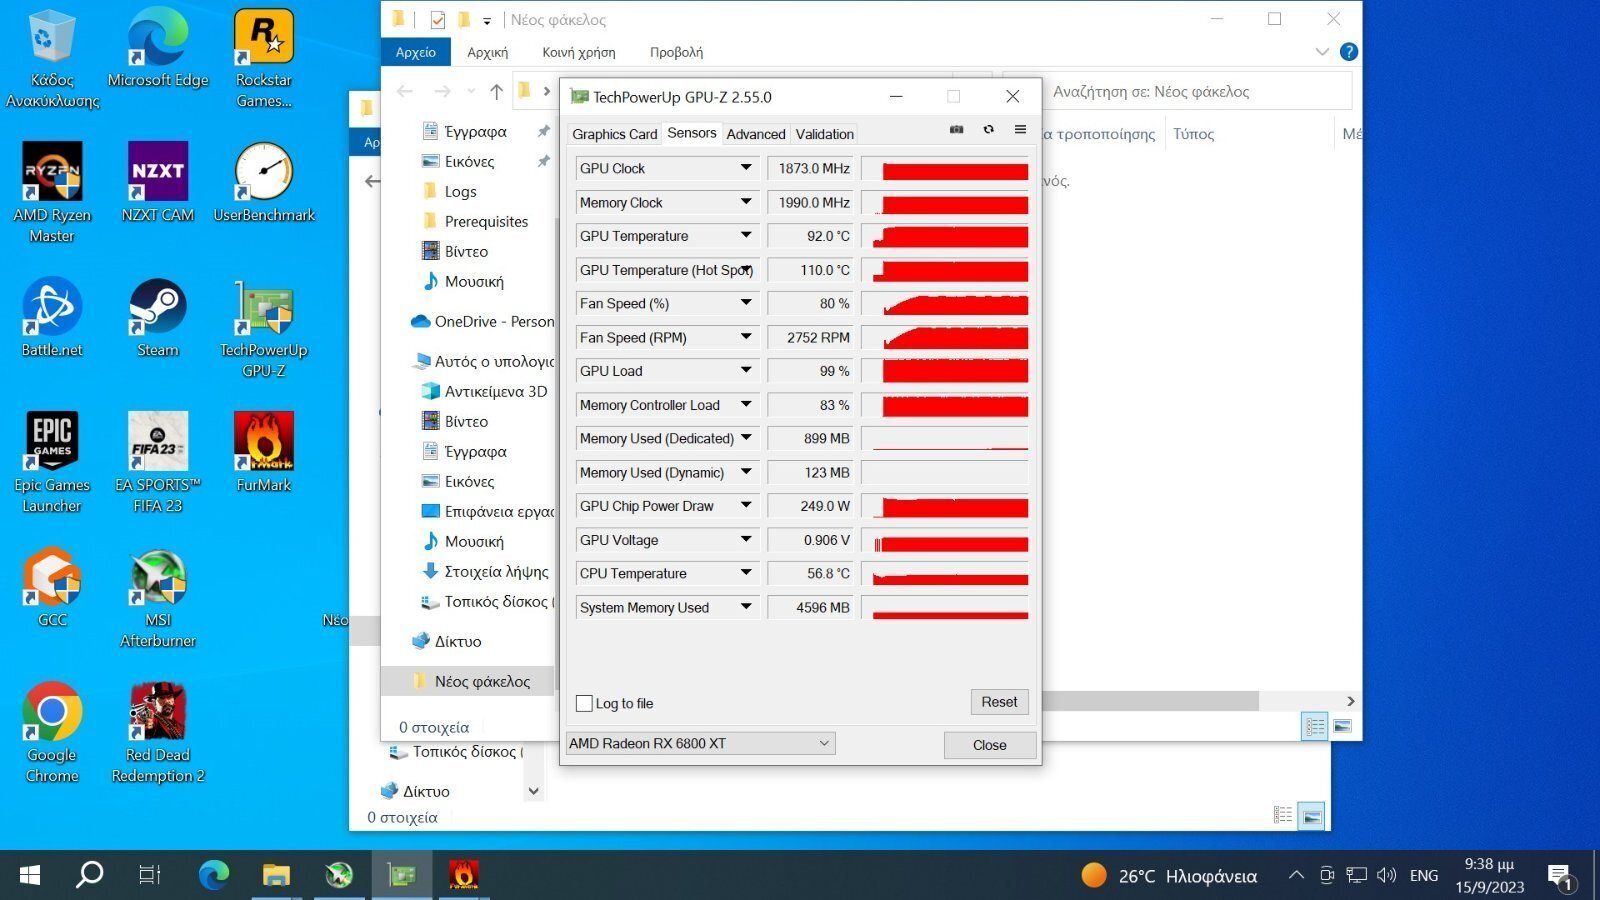Switch Explorer to details view icon
The width and height of the screenshot is (1600, 900).
click(x=1314, y=726)
